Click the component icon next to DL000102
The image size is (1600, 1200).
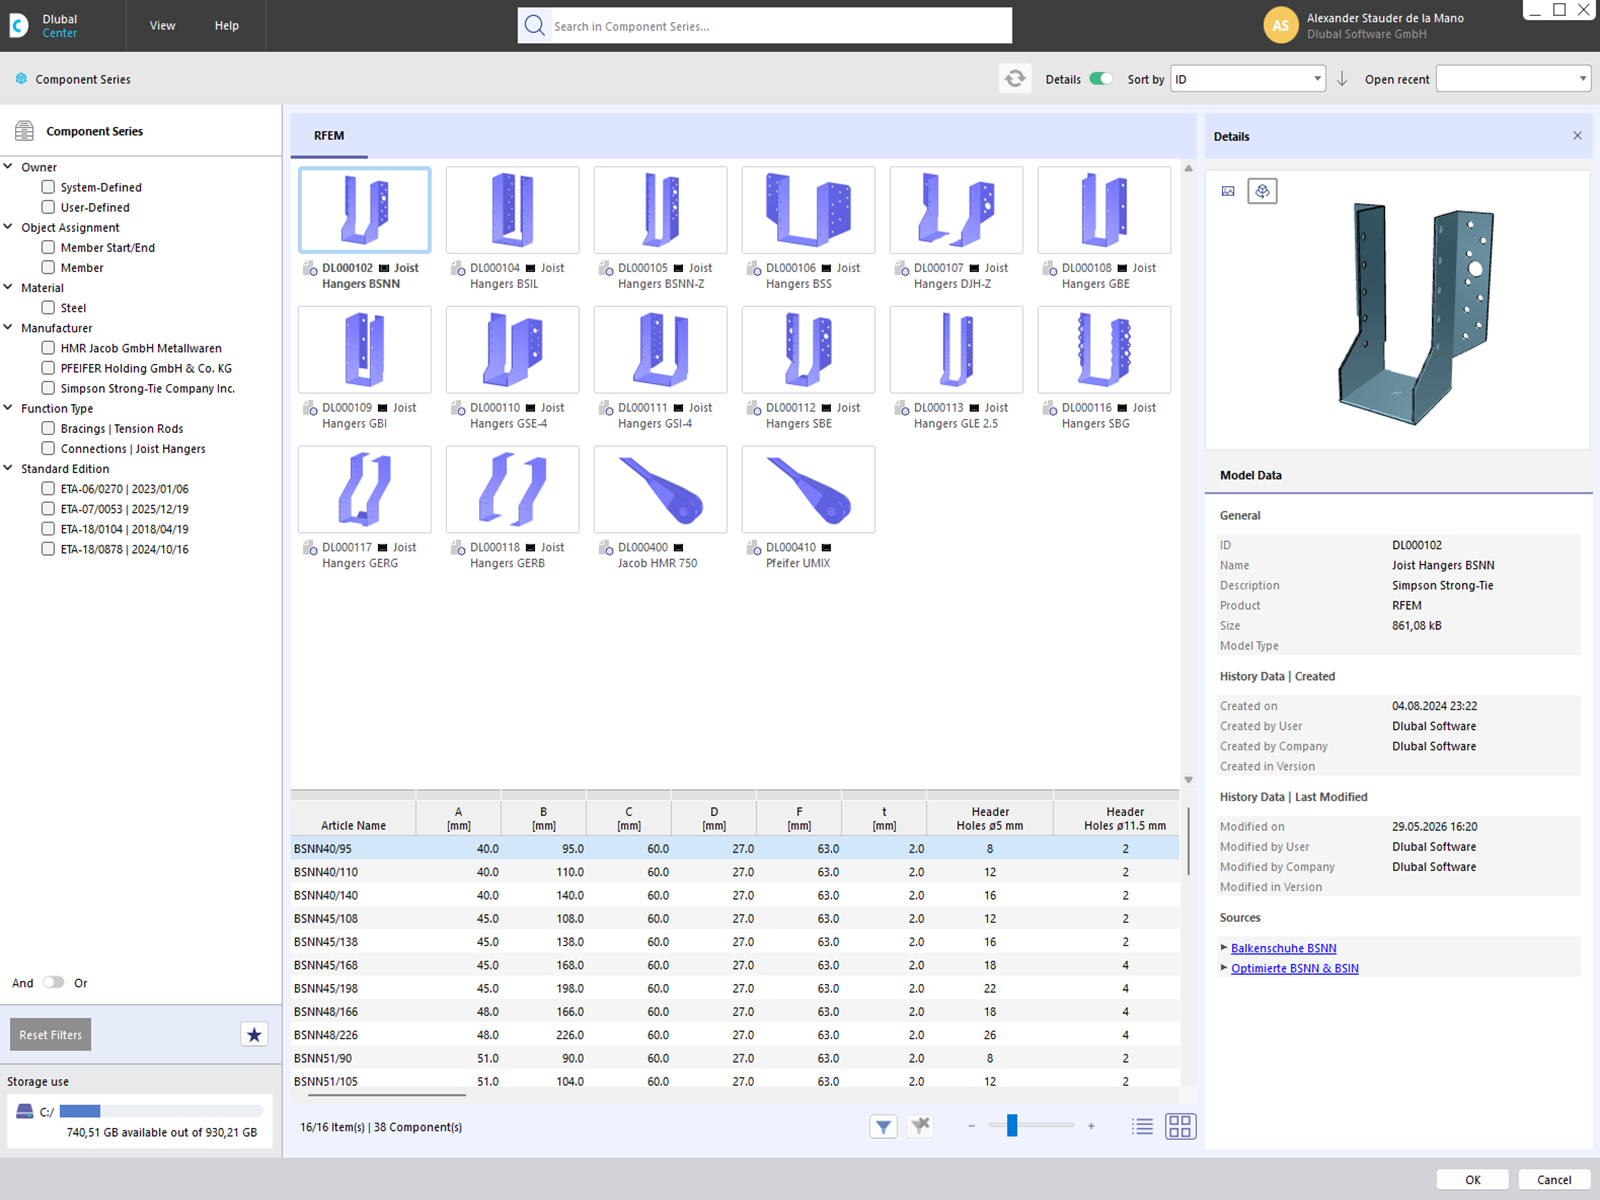310,268
